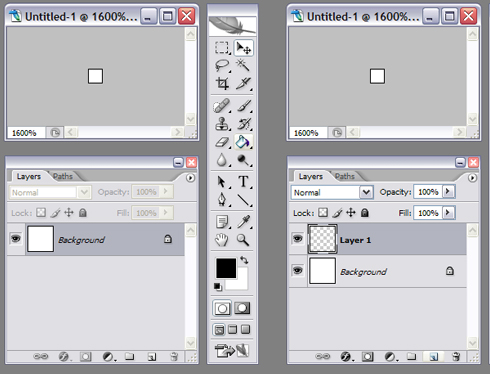Expand the Fill slider arrow in right panel
490x374 pixels.
click(x=448, y=213)
